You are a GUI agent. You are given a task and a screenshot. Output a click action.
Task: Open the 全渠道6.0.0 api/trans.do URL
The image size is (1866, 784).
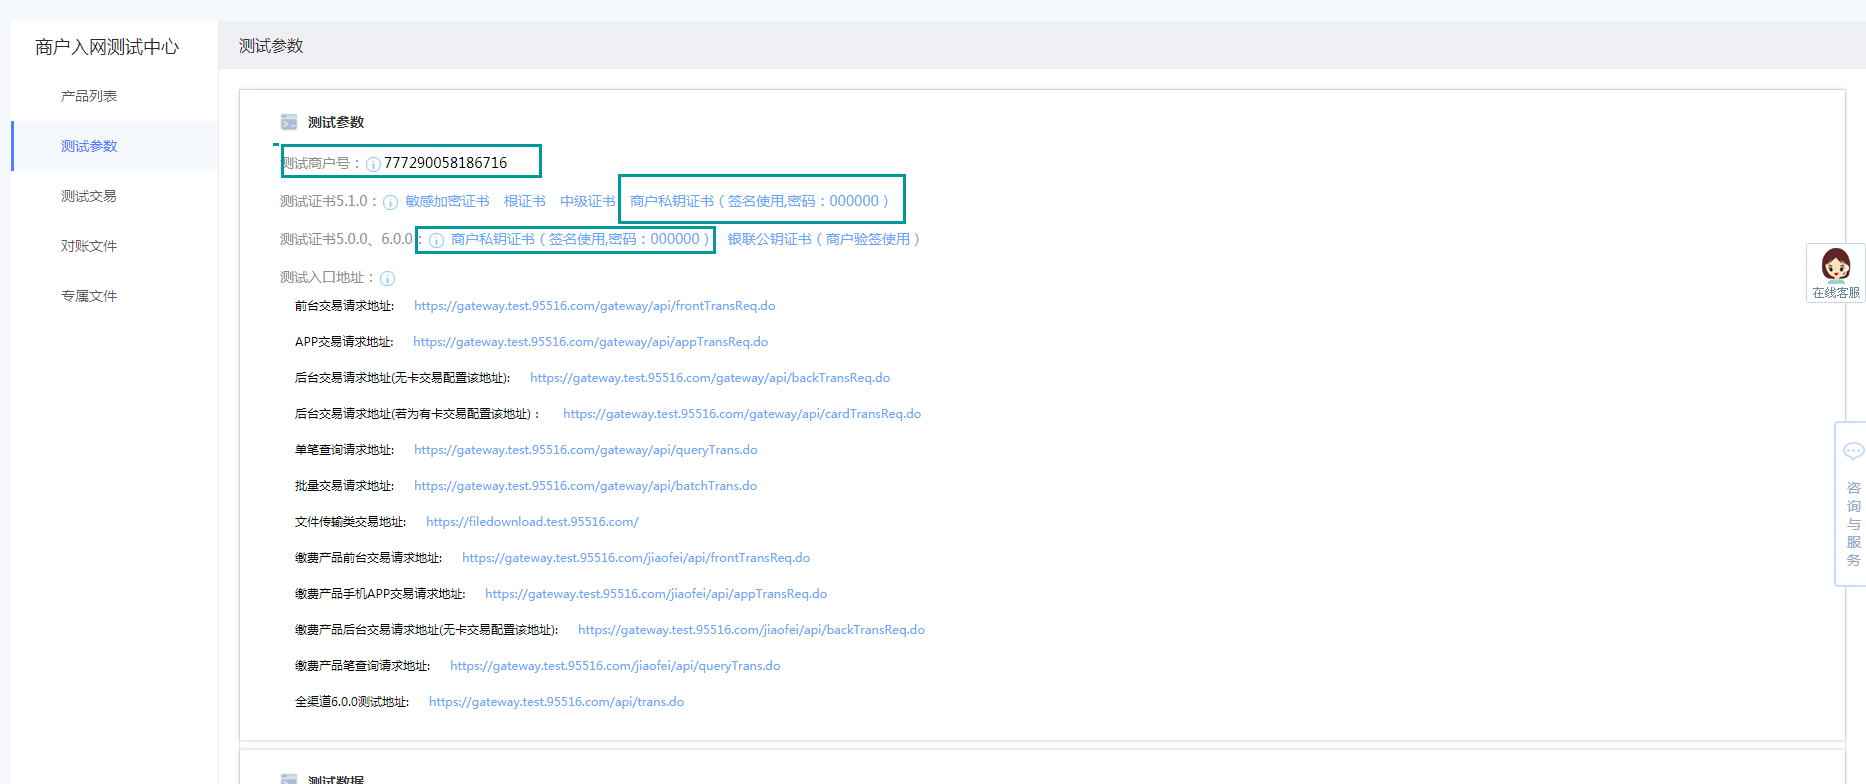coord(556,702)
